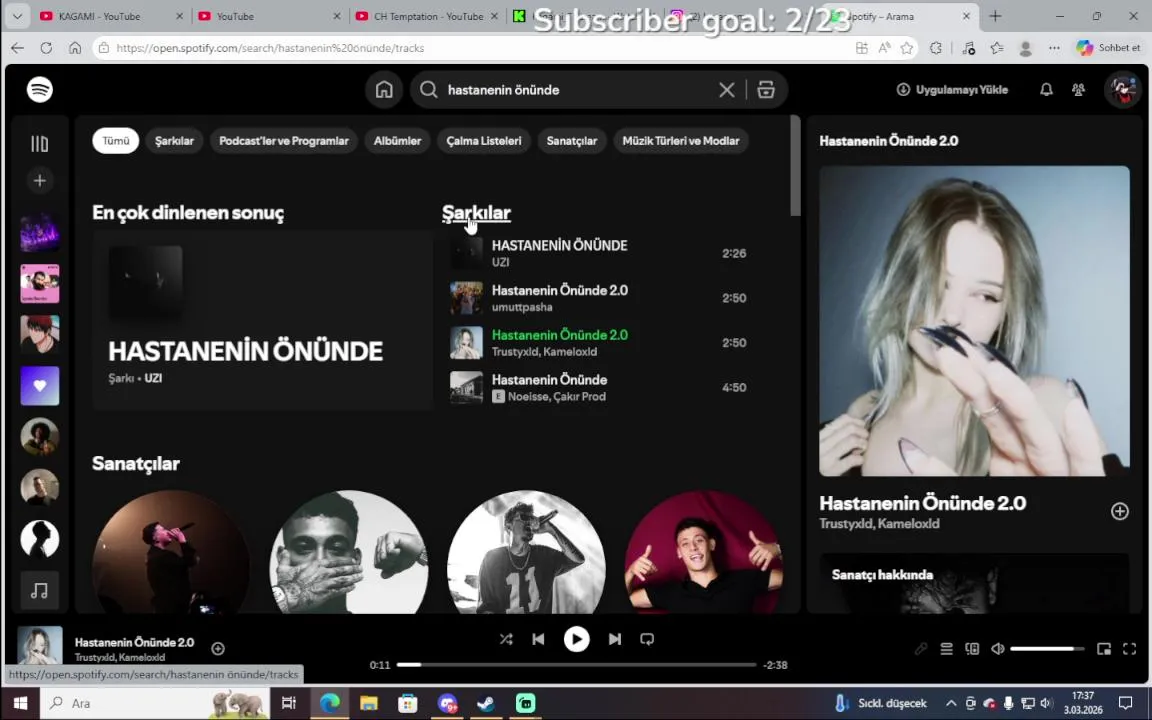Clear the search field X icon
Viewport: 1152px width, 720px height.
pos(727,90)
